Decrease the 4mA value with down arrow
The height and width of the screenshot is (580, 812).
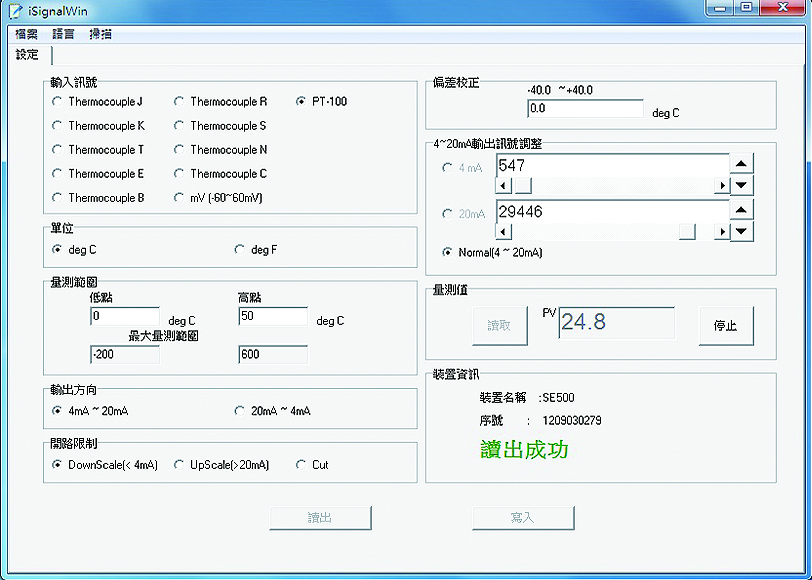click(742, 185)
